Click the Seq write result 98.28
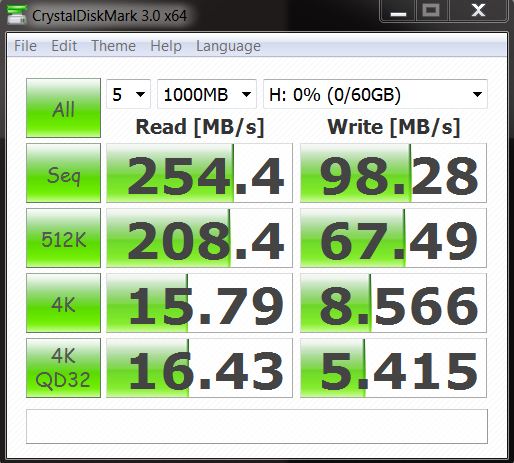The image size is (514, 463). point(393,173)
